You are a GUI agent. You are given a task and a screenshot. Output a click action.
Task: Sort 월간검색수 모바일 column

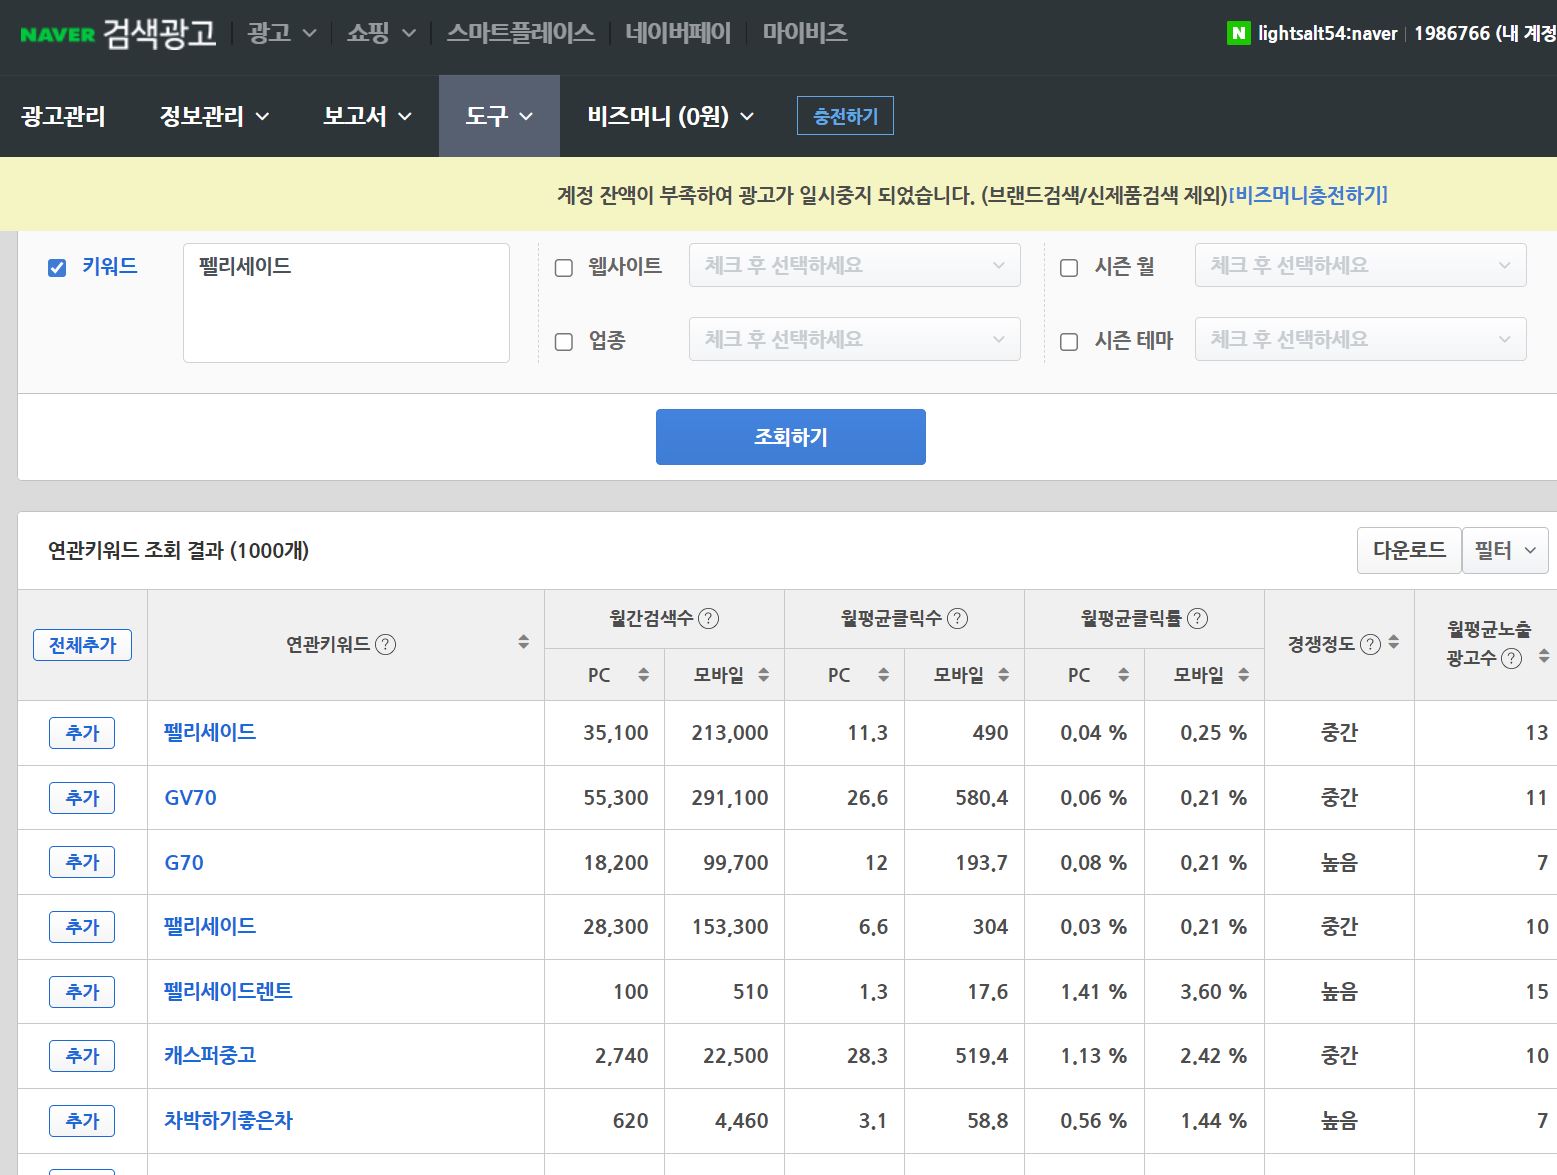[x=763, y=675]
